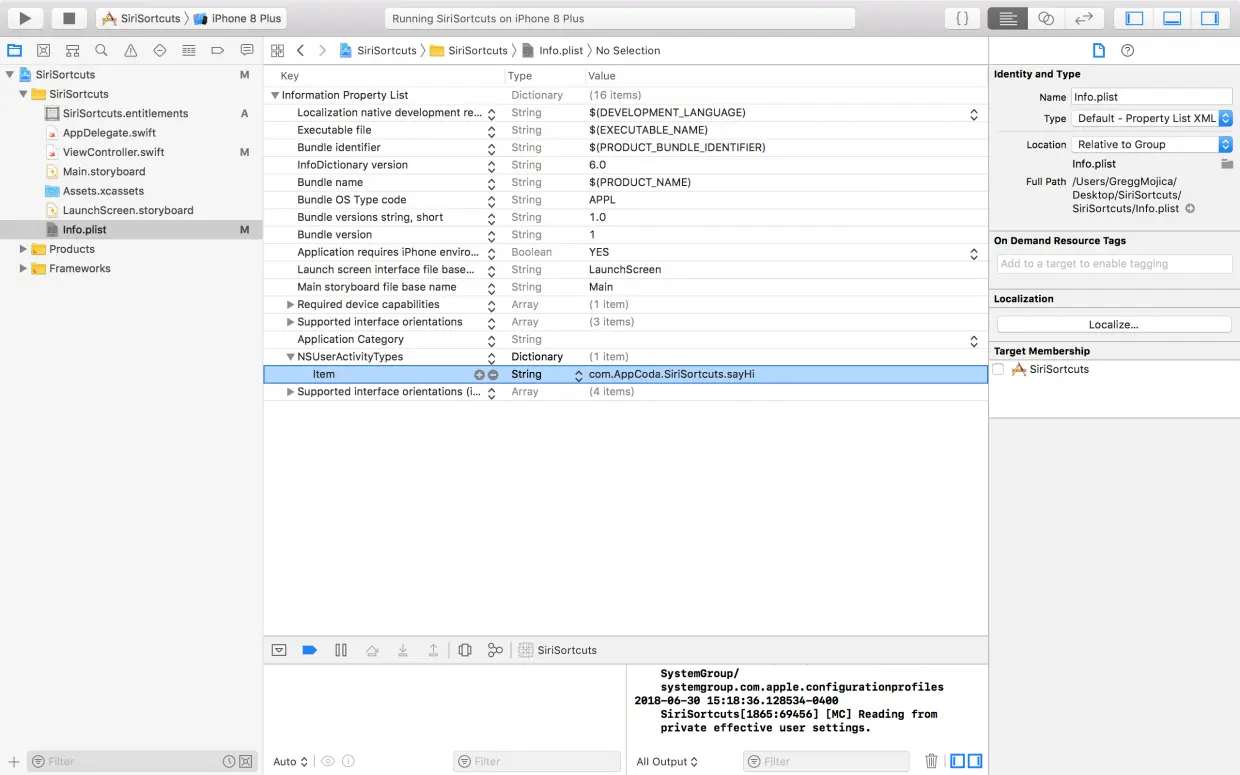This screenshot has width=1240, height=775.
Task: Hide the navigator panel
Action: click(x=1135, y=18)
